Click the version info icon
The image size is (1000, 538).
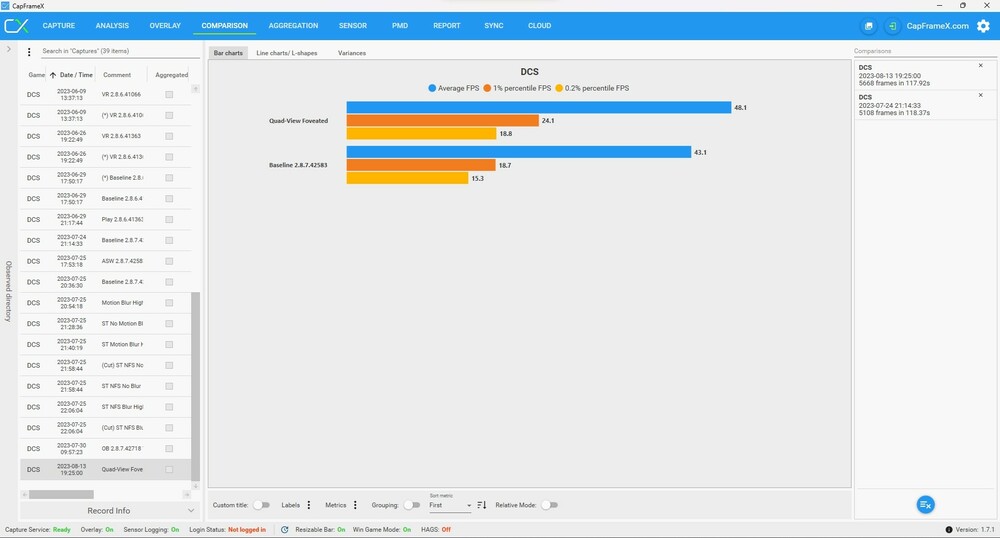[948, 530]
